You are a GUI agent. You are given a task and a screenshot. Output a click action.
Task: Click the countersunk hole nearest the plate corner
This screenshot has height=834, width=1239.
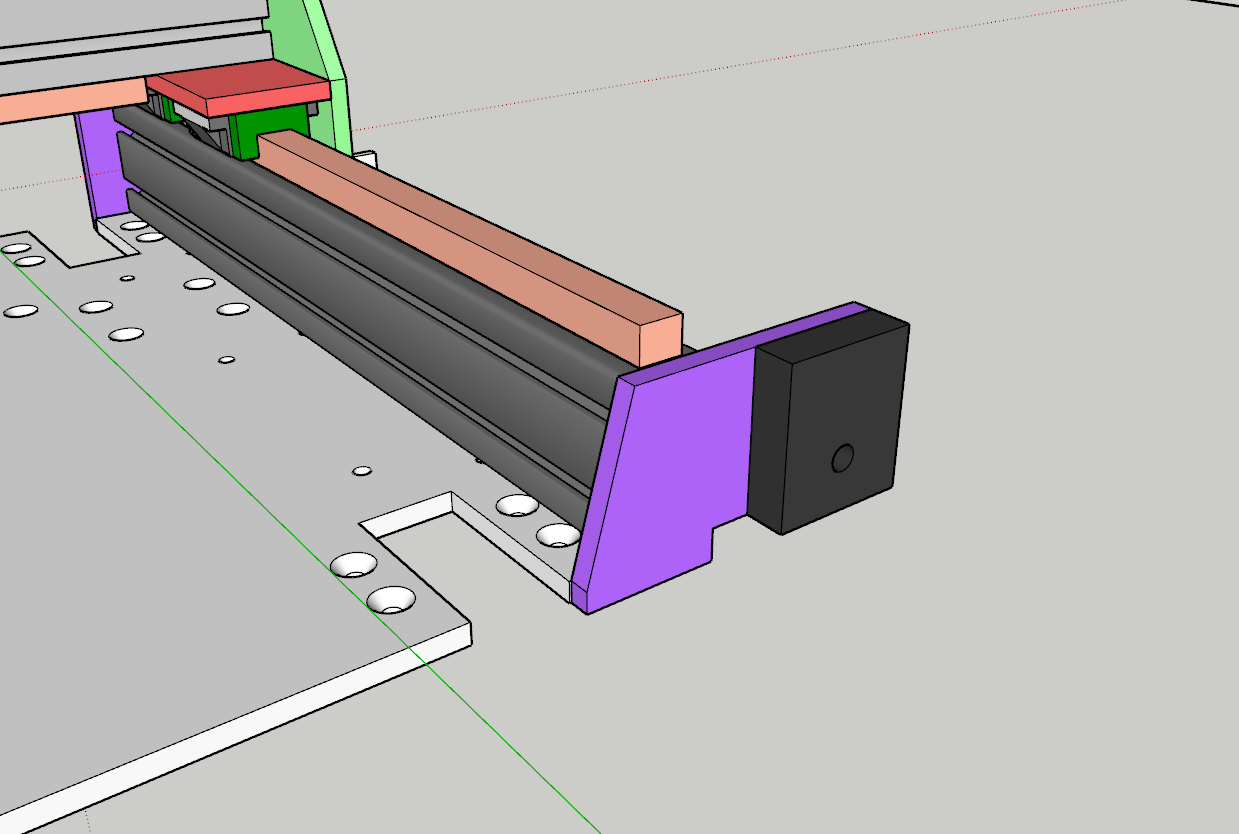click(x=392, y=600)
